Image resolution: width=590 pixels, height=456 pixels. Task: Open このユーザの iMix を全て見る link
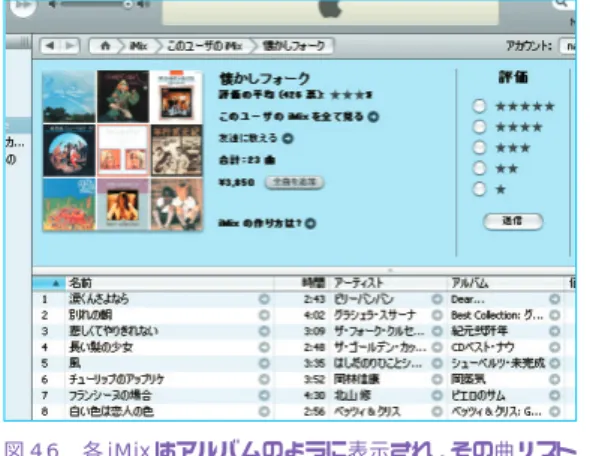tap(299, 117)
